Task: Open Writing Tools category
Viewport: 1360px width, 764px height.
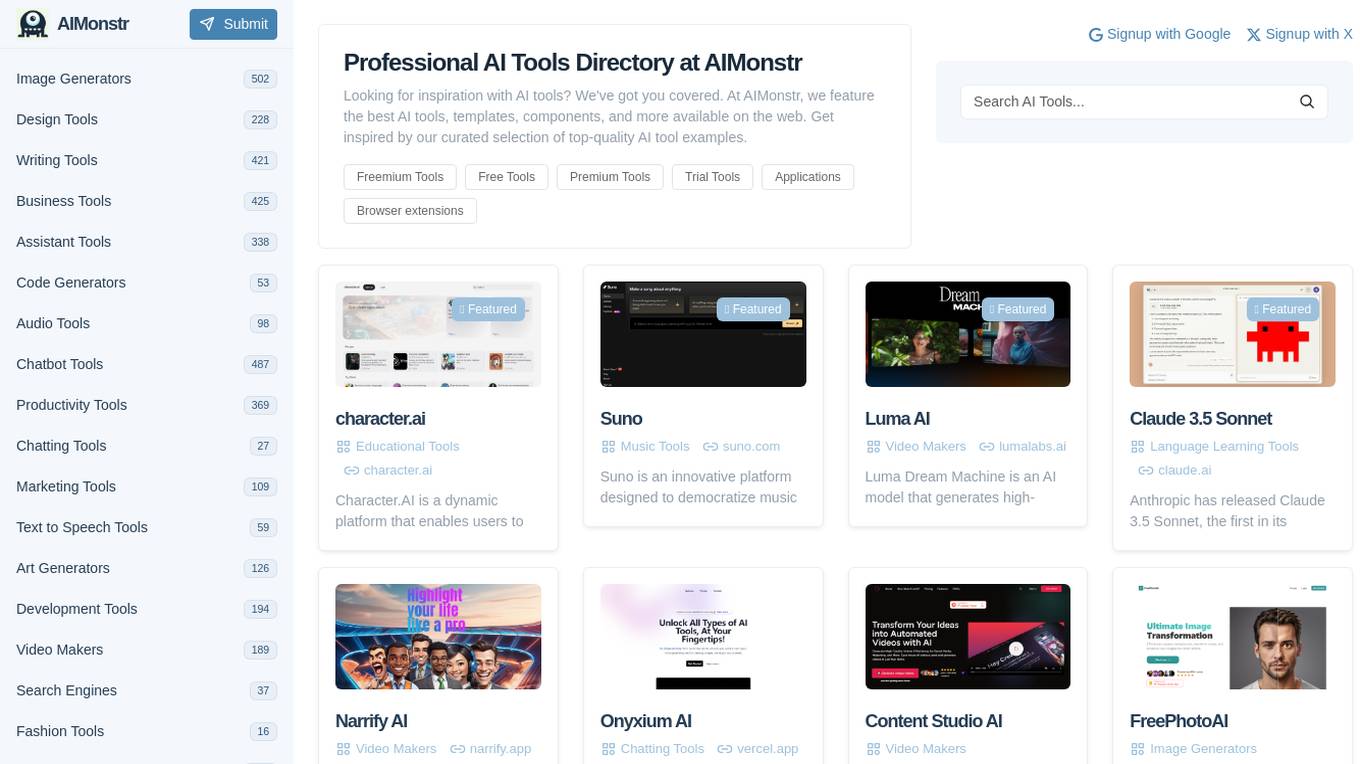Action: point(146,161)
